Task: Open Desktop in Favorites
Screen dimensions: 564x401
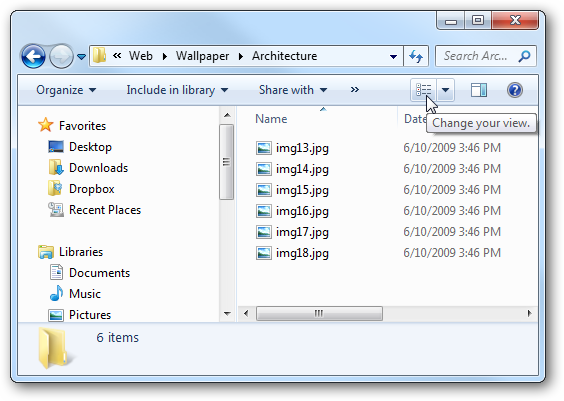Action: tap(90, 147)
